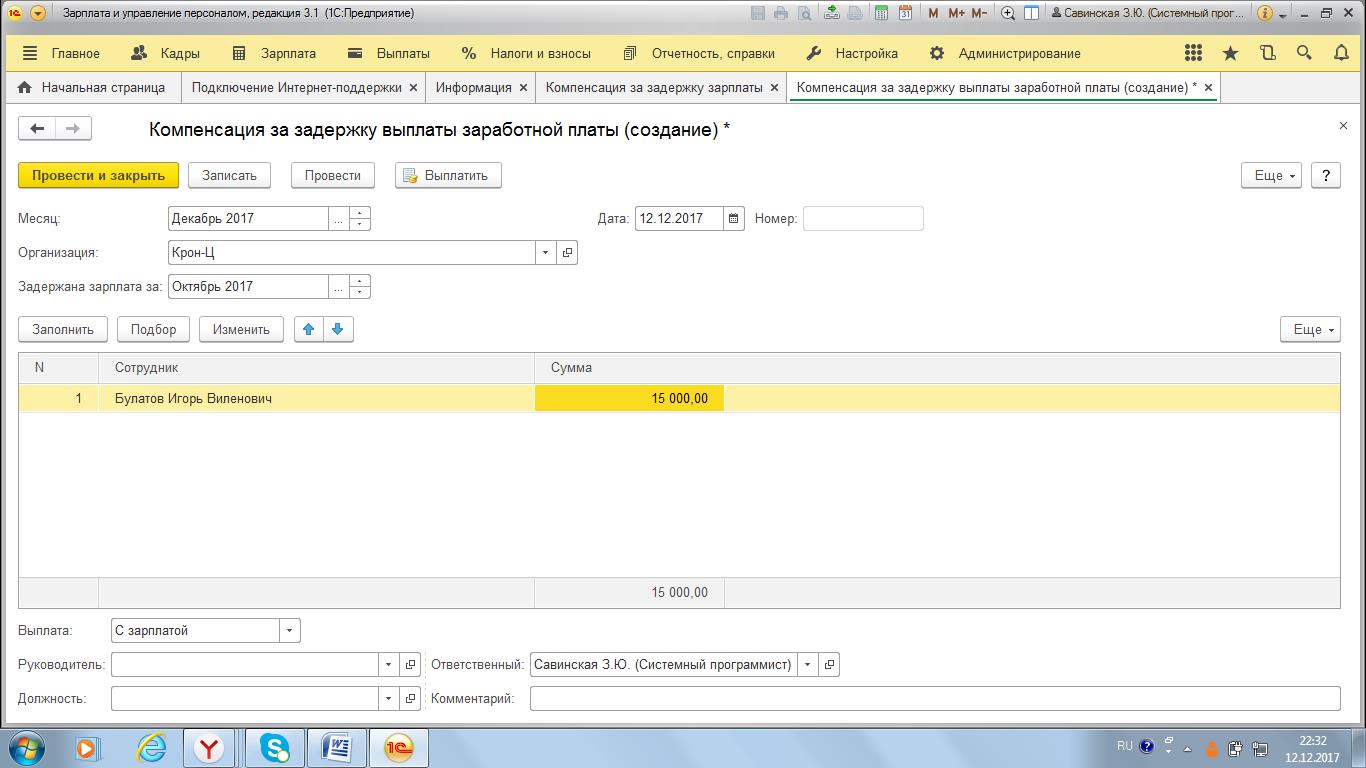1366x768 pixels.
Task: Open the upper Еще dropdown menu
Action: 1274,175
